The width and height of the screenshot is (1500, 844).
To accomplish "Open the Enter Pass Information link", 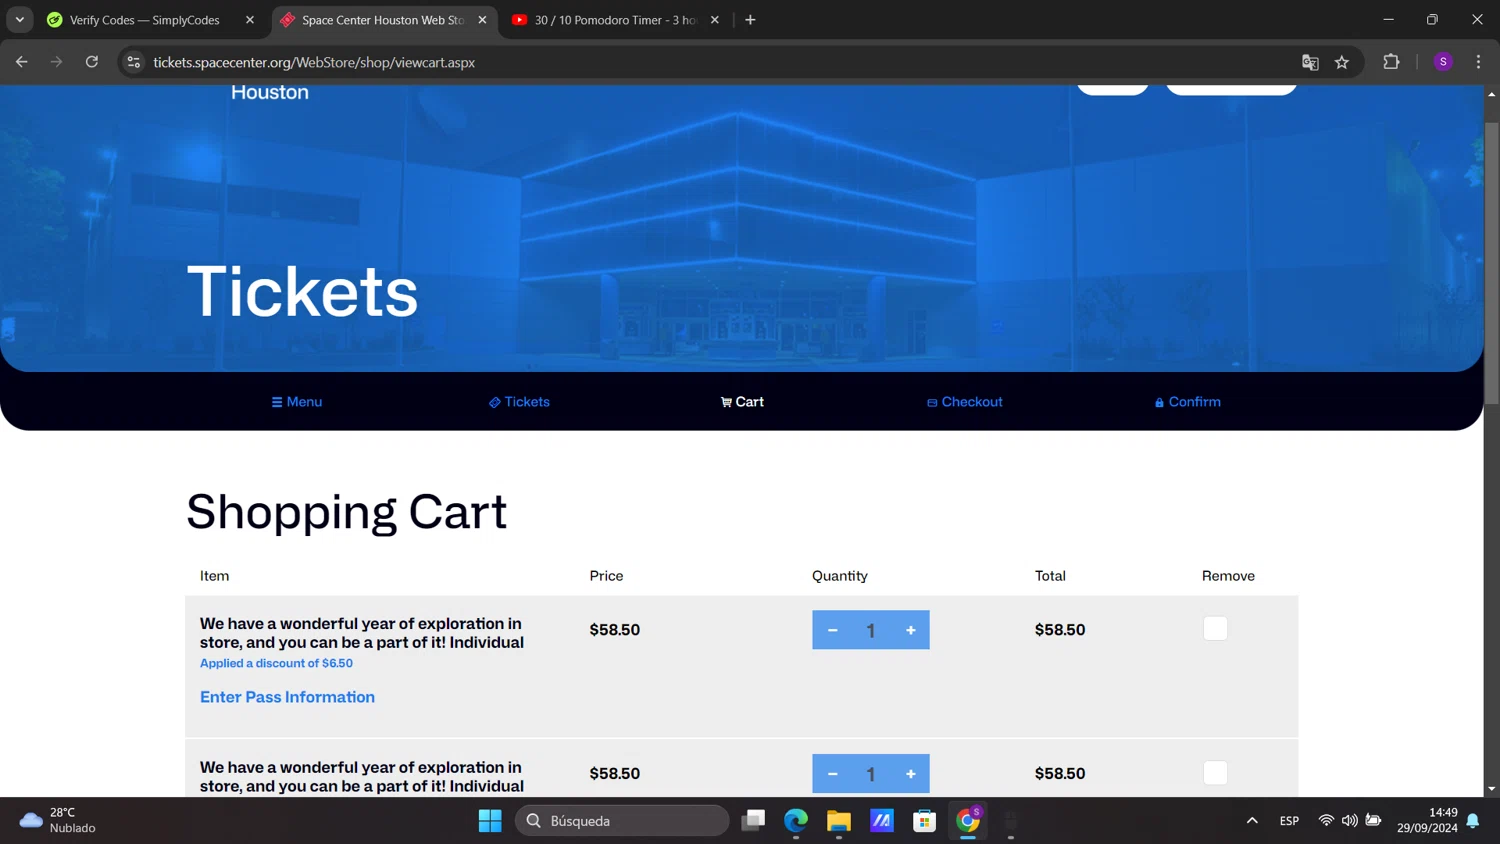I will coord(287,697).
